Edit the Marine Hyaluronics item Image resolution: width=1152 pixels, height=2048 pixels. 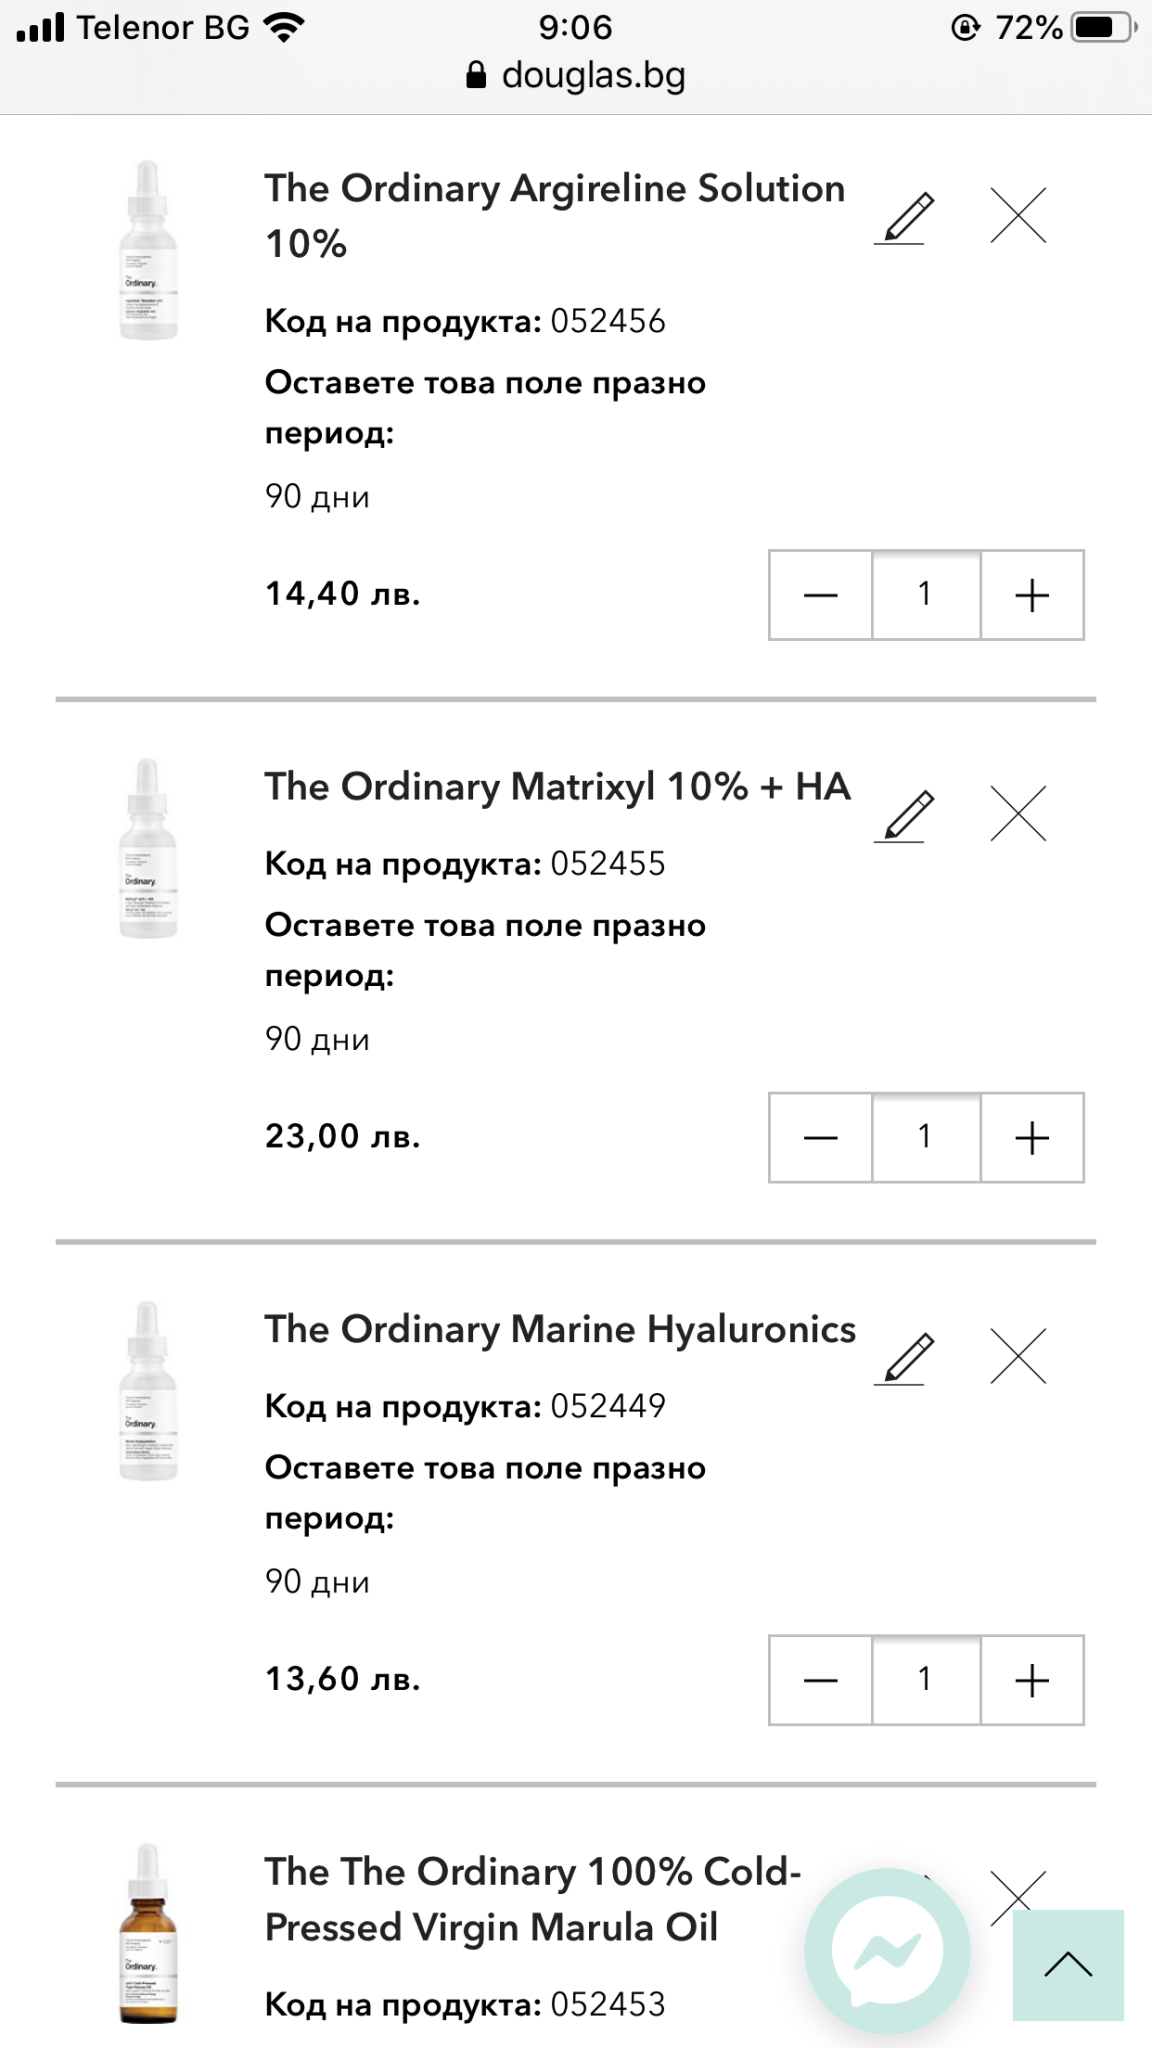[x=904, y=1358]
